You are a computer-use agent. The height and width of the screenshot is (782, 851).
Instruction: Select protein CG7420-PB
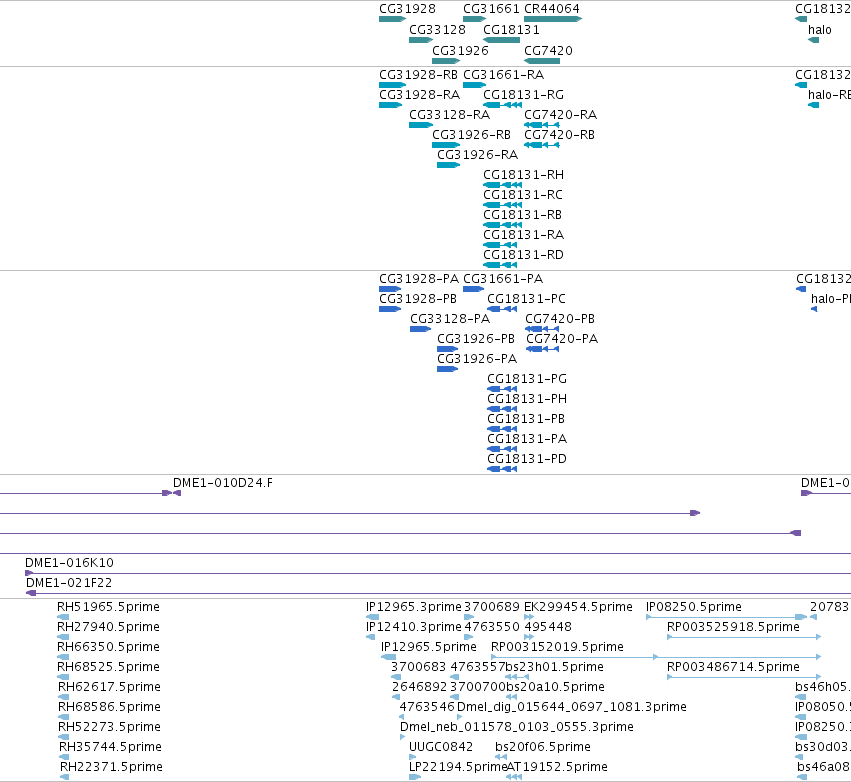542,329
